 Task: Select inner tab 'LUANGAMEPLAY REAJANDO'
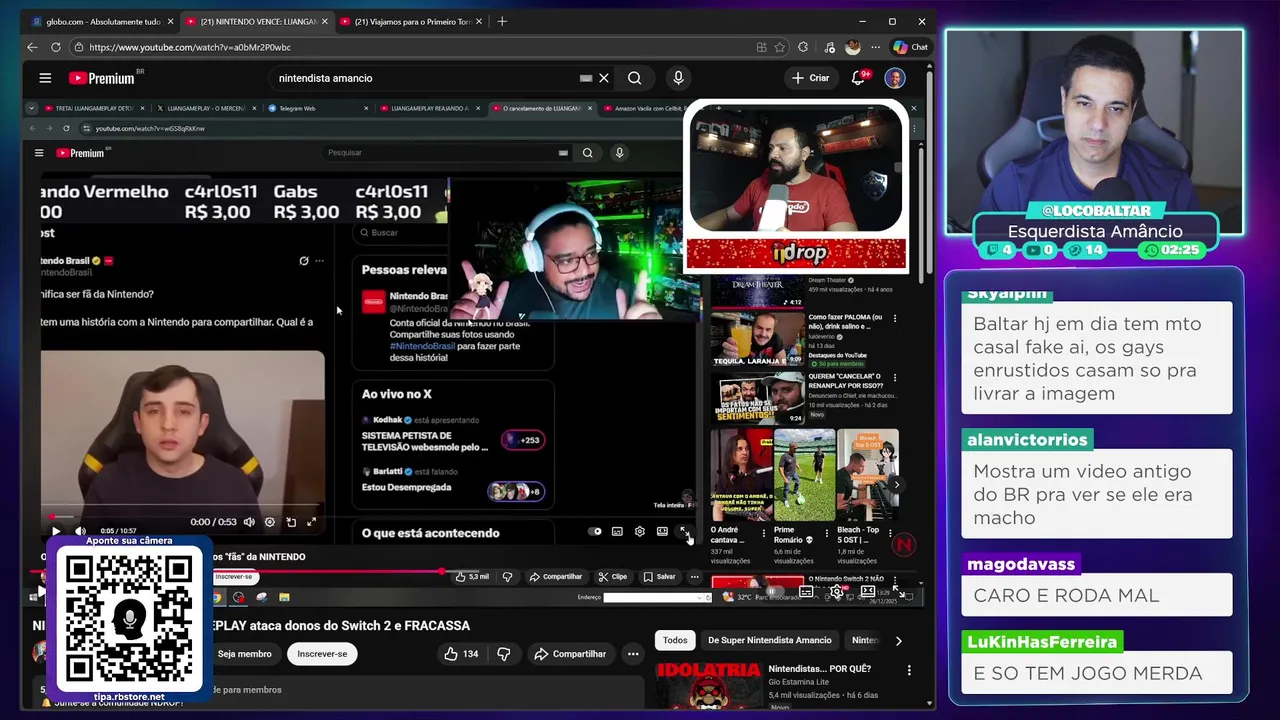pos(430,108)
